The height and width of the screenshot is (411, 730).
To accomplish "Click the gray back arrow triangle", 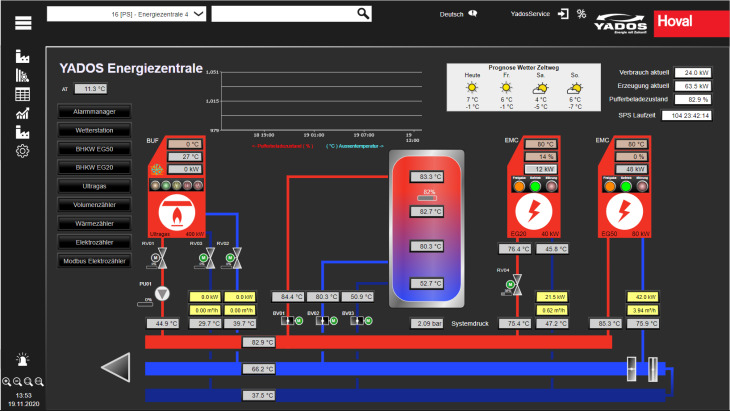I will click(116, 367).
